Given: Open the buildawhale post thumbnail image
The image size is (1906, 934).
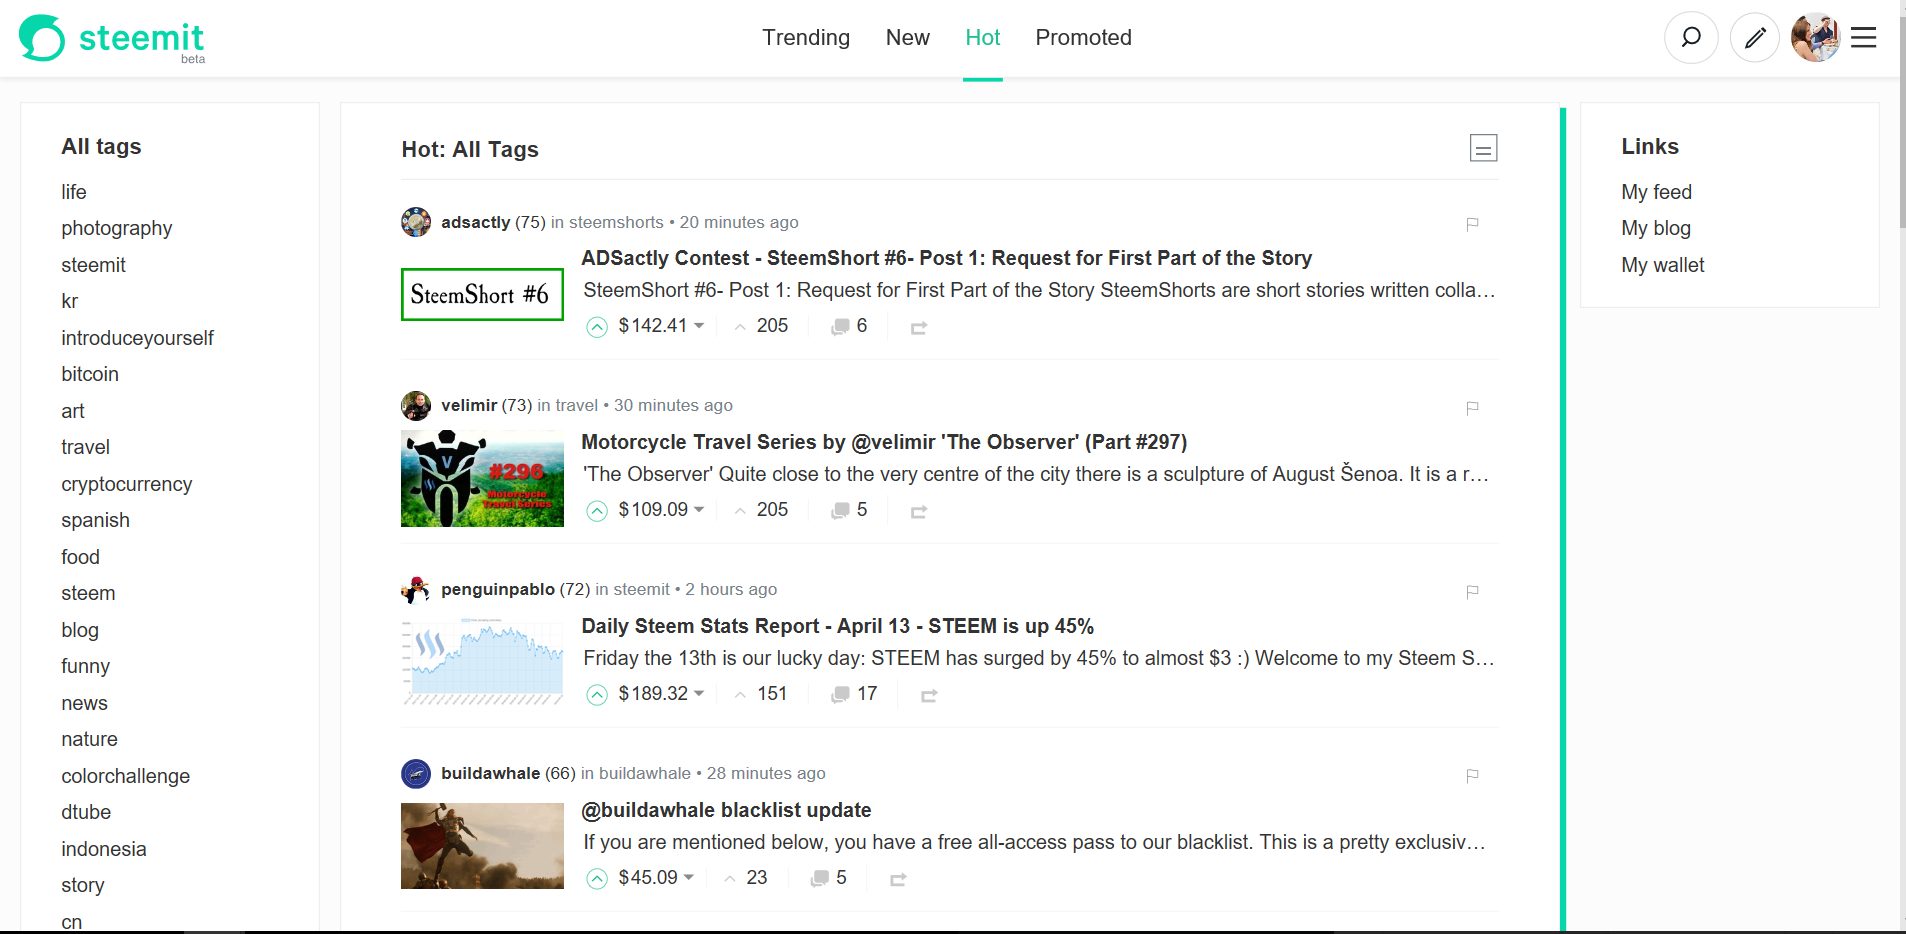Looking at the screenshot, I should point(482,846).
